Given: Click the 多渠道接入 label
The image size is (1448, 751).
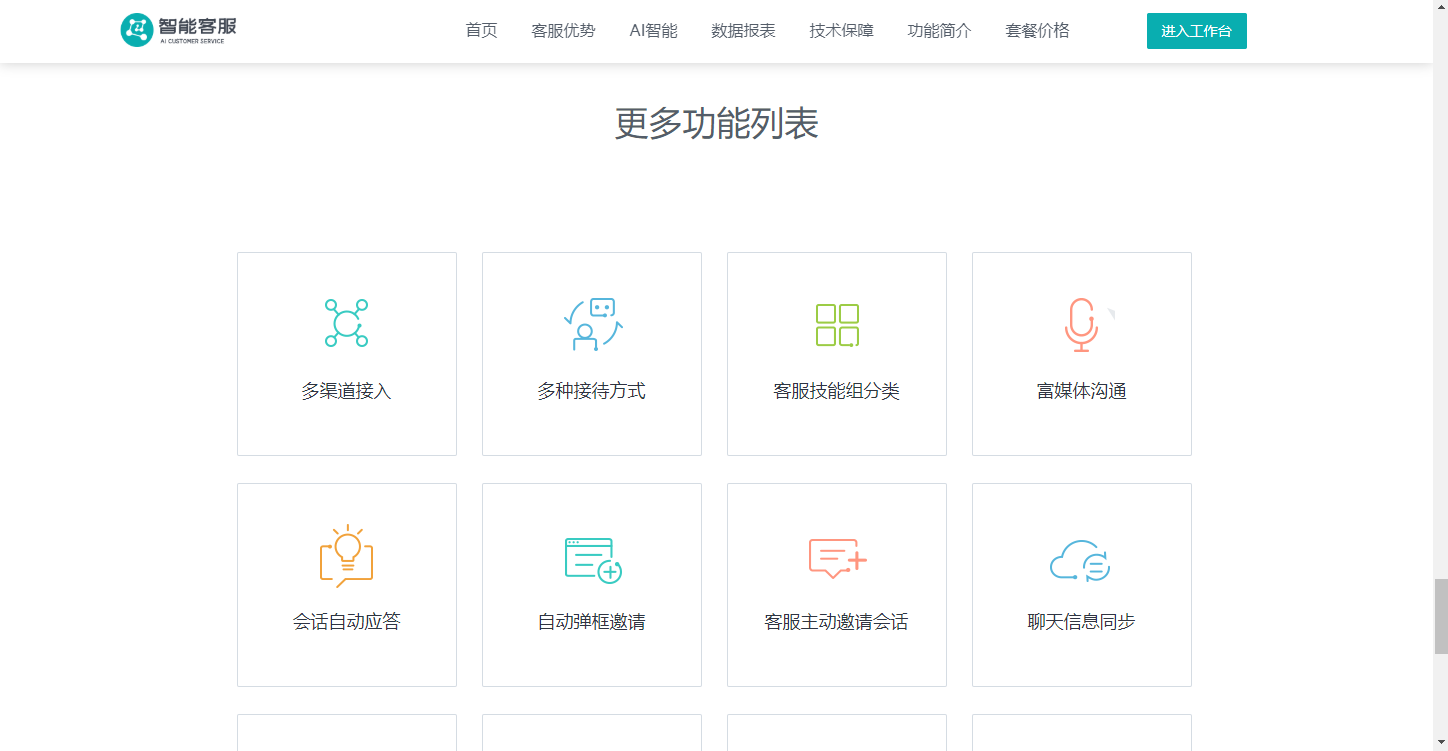Looking at the screenshot, I should [346, 391].
